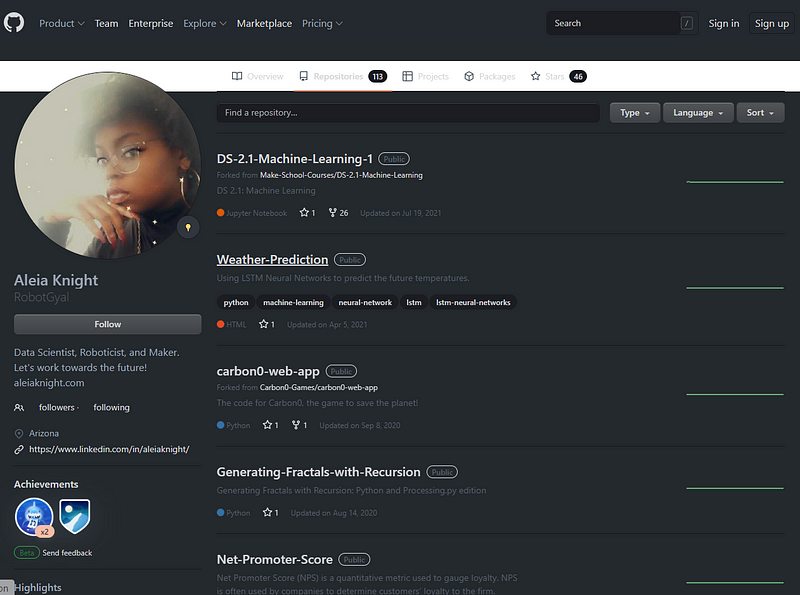Click the Repositories repo icon

tap(304, 76)
